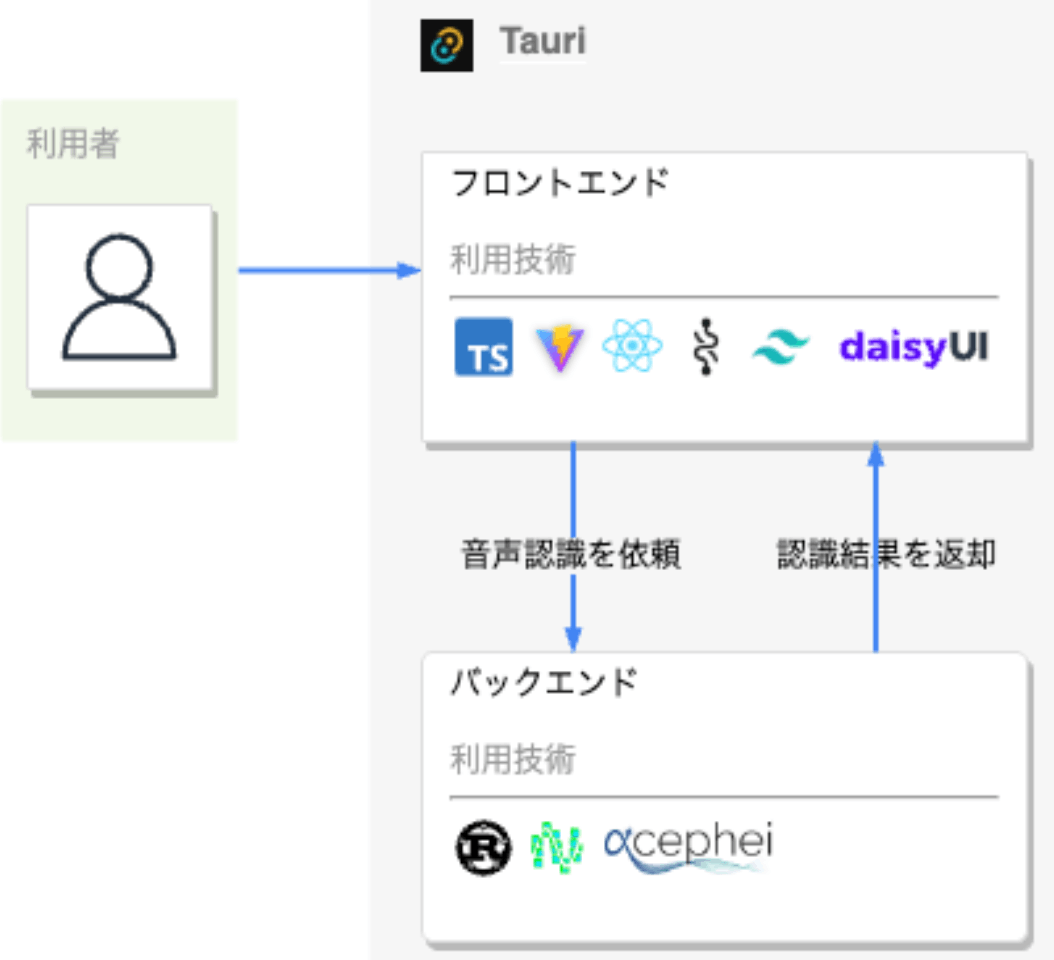Viewport: 1054px width, 960px height.
Task: Select the backend 利用技術 section heading
Action: pos(513,760)
